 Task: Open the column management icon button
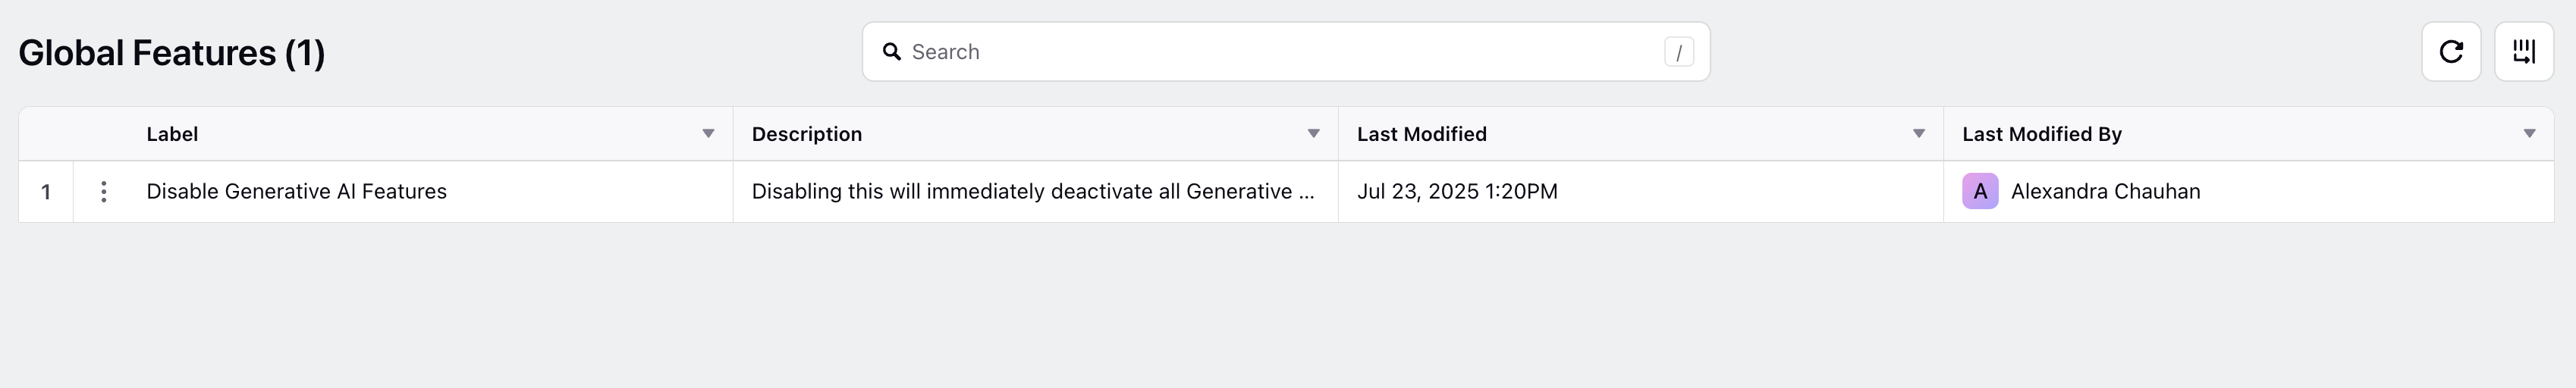point(2524,52)
